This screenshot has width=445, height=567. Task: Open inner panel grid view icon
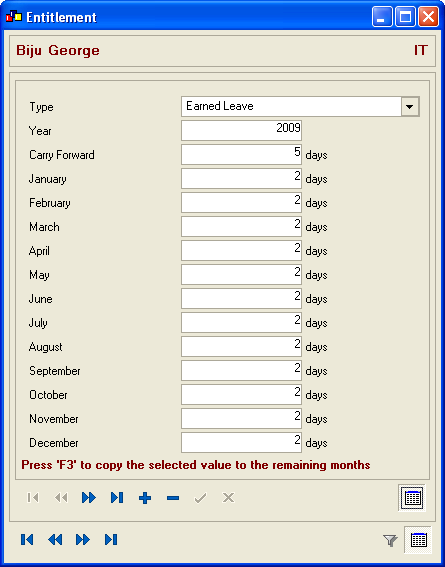(x=412, y=498)
